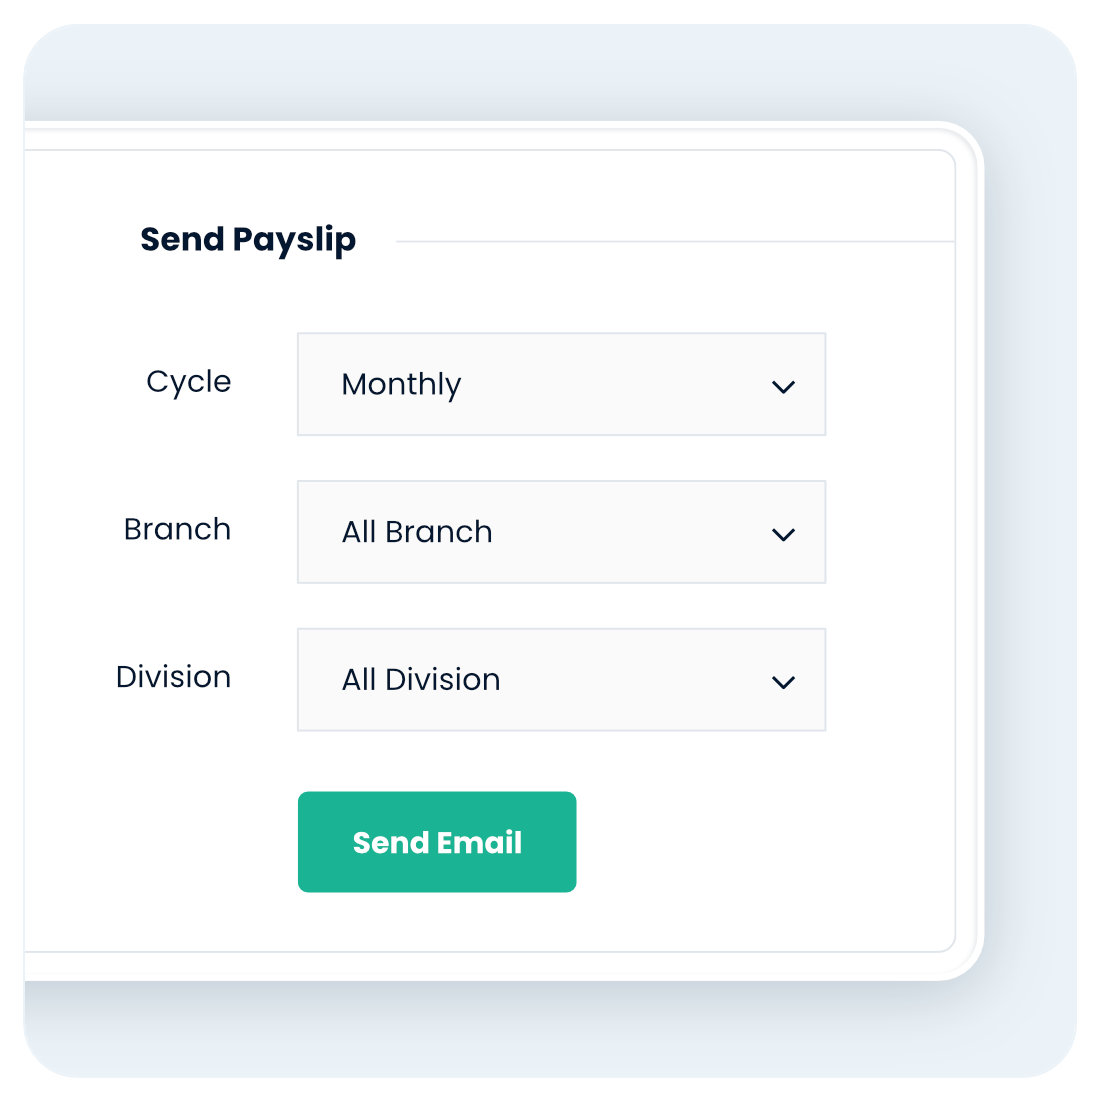This screenshot has width=1100, height=1101.
Task: Expand the Branch dropdown
Action: (x=561, y=532)
